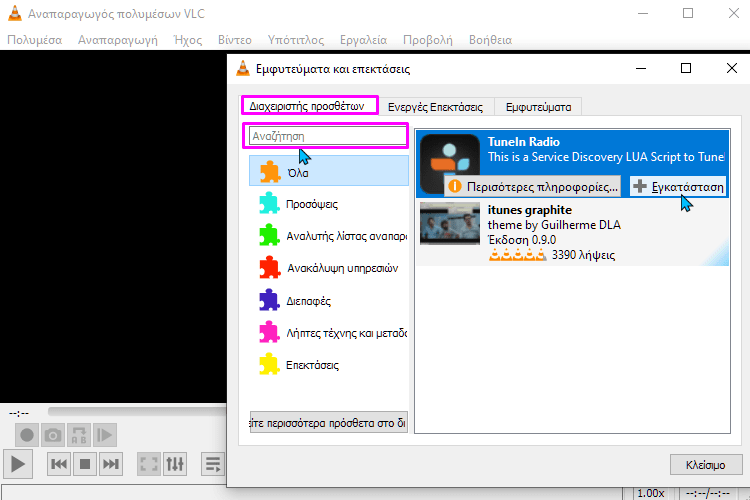Click the --:--/--:-- status bar time
Viewport: 750px width, 500px height.
[x=708, y=493]
